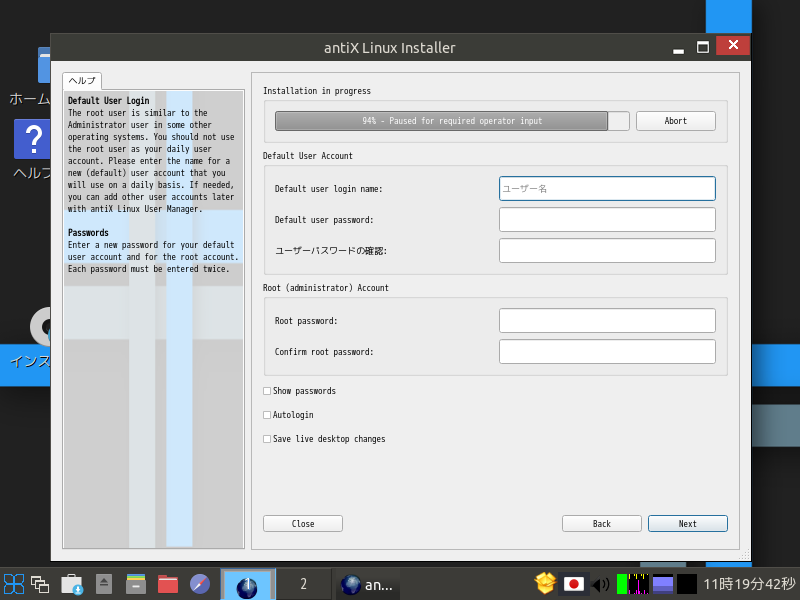Image resolution: width=800 pixels, height=600 pixels.
Task: Focus the Root password field
Action: [x=607, y=321]
